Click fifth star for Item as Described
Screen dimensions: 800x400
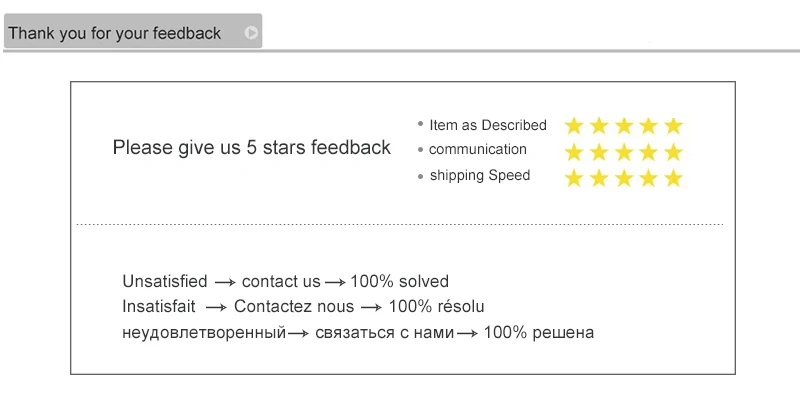click(x=674, y=126)
